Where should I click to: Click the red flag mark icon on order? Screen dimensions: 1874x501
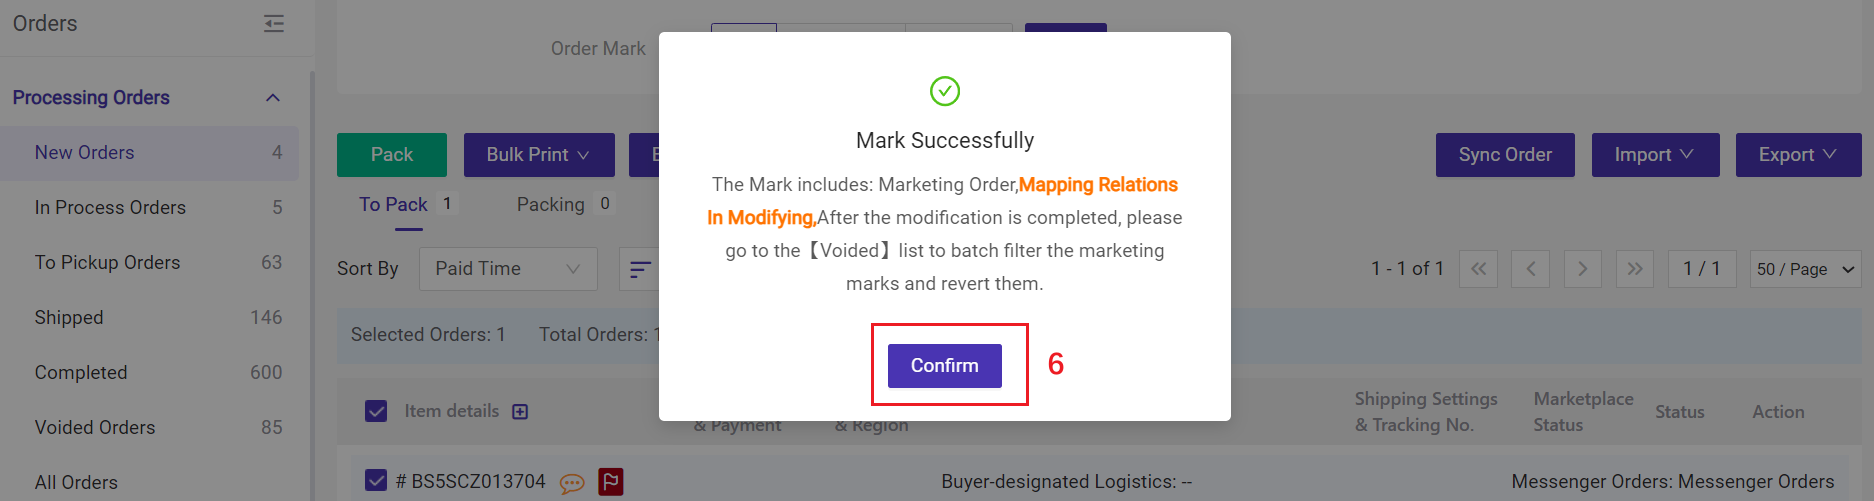611,482
